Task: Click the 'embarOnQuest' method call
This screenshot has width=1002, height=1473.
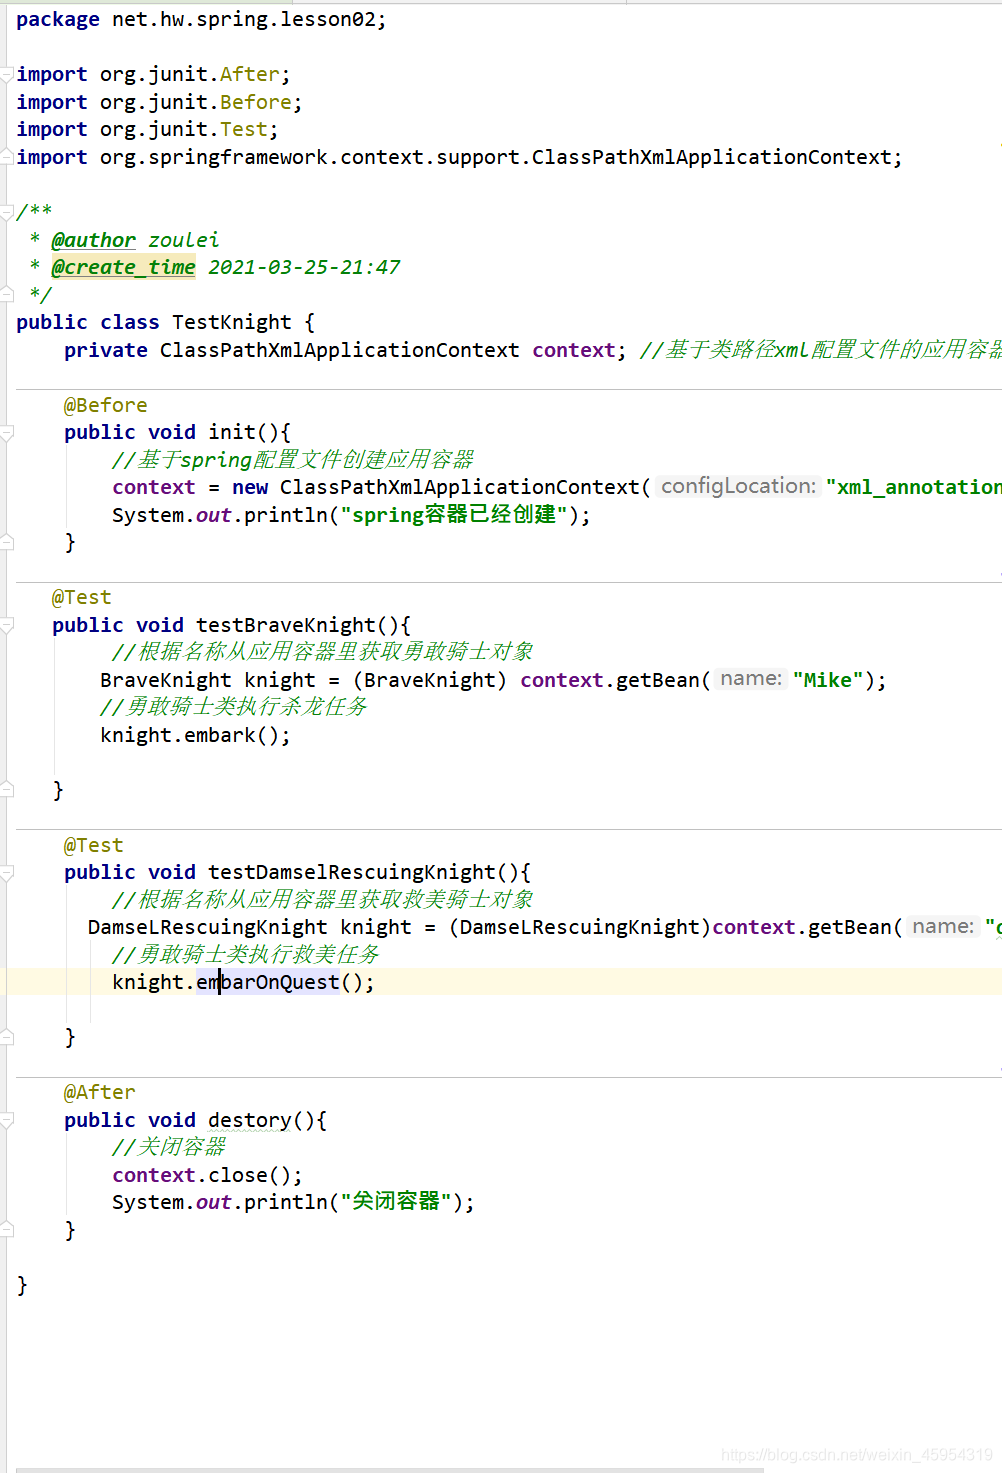Action: [x=268, y=982]
